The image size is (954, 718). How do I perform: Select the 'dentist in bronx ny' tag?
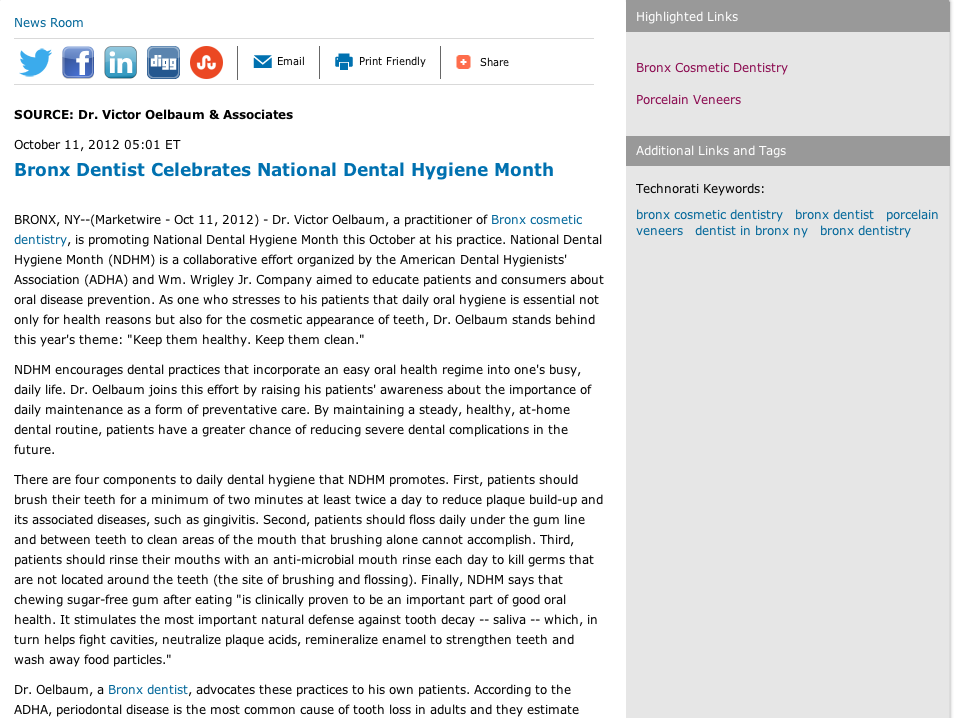751,231
